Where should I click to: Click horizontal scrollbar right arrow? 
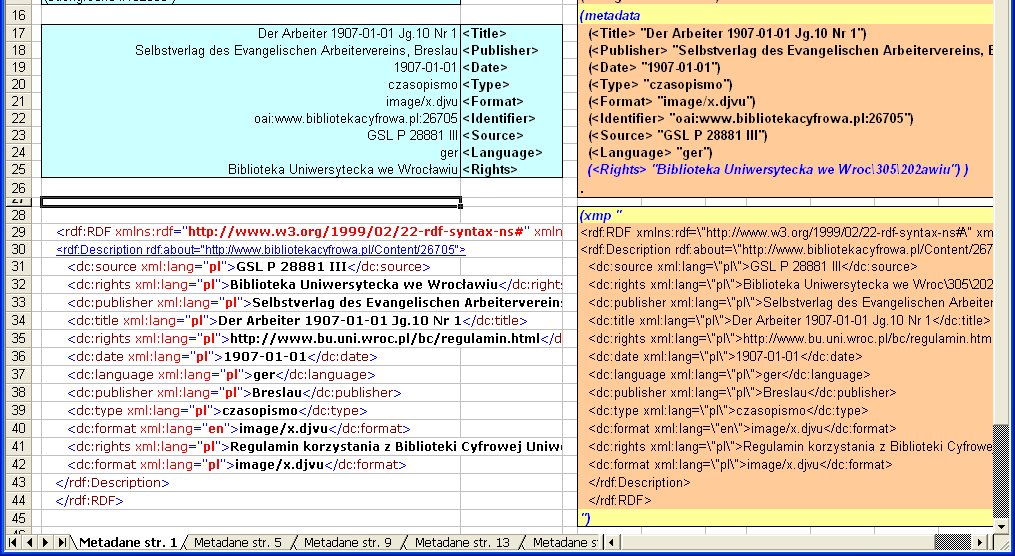pos(980,542)
